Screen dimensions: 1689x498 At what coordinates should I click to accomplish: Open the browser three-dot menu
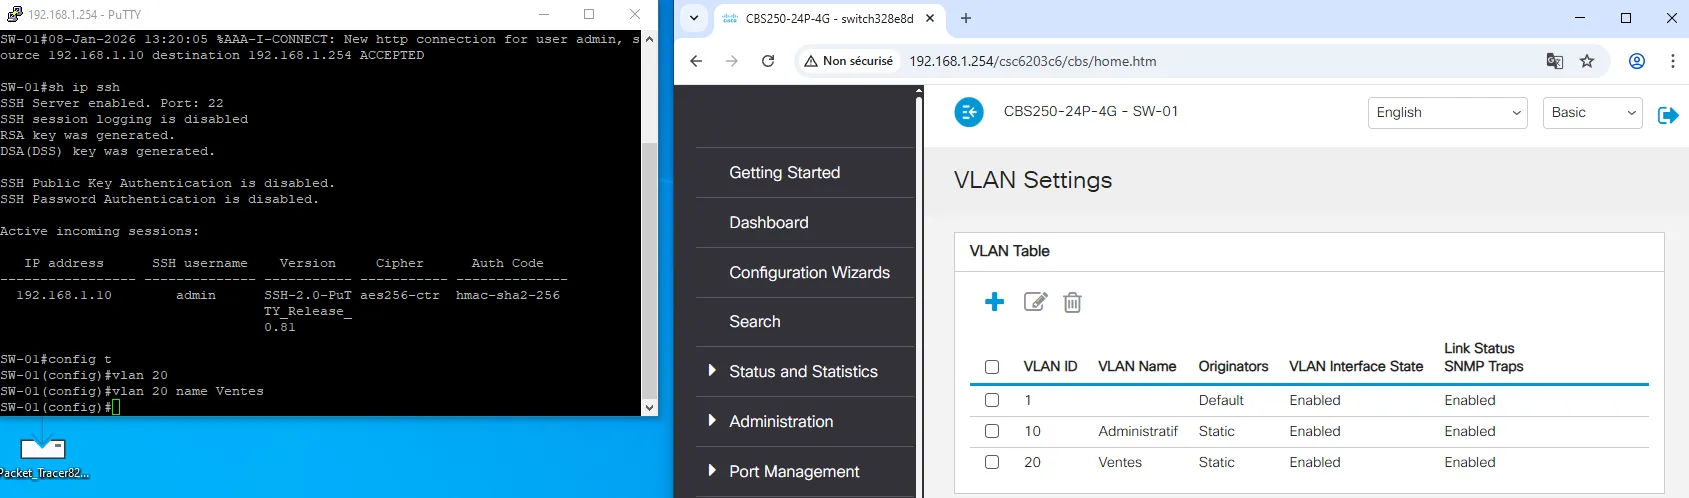1673,61
